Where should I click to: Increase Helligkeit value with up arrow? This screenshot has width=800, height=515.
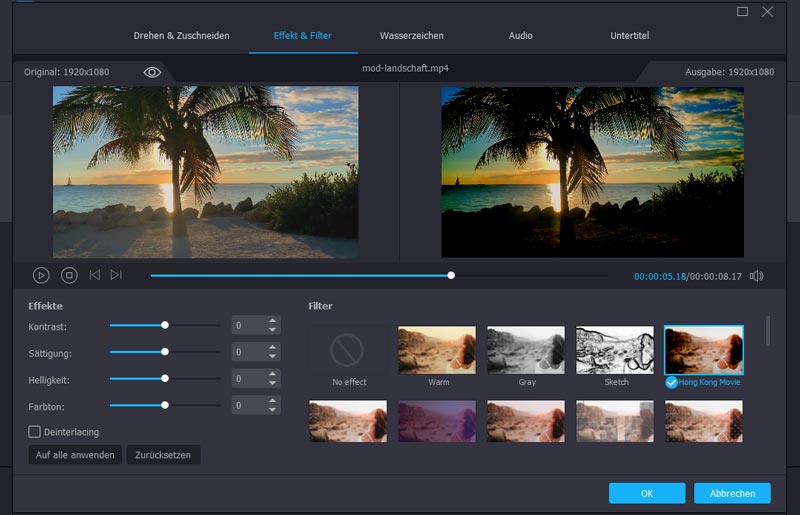(273, 374)
